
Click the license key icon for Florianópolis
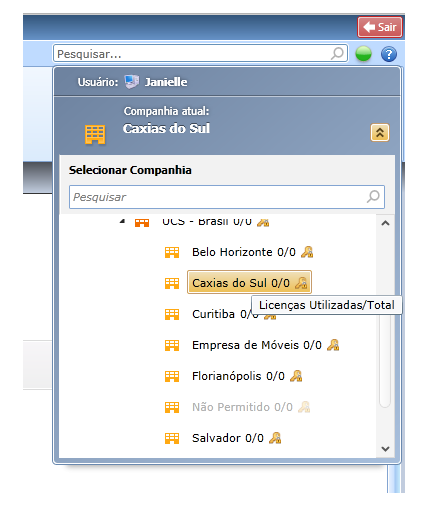point(296,376)
